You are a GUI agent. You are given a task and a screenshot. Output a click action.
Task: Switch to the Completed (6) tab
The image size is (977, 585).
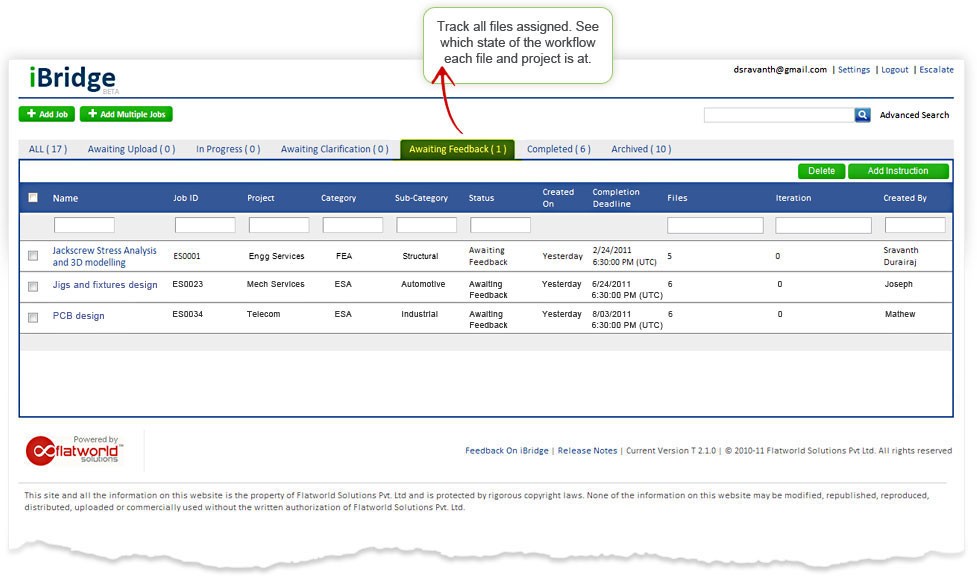[x=558, y=149]
